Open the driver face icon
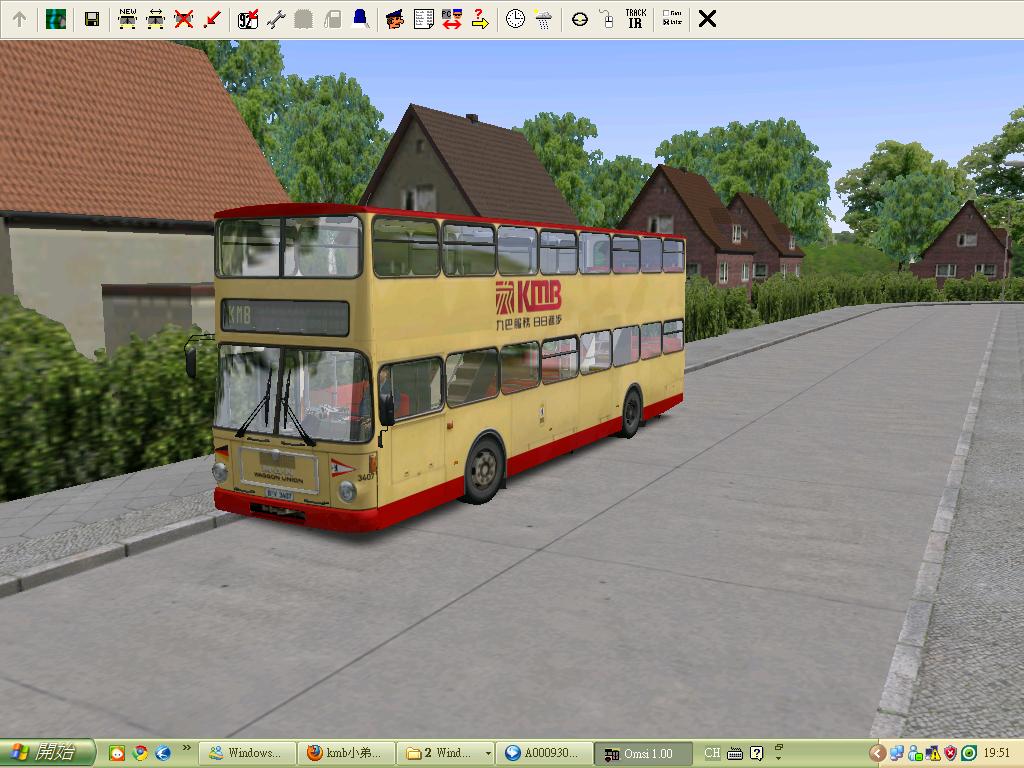The height and width of the screenshot is (768, 1024). pos(394,19)
